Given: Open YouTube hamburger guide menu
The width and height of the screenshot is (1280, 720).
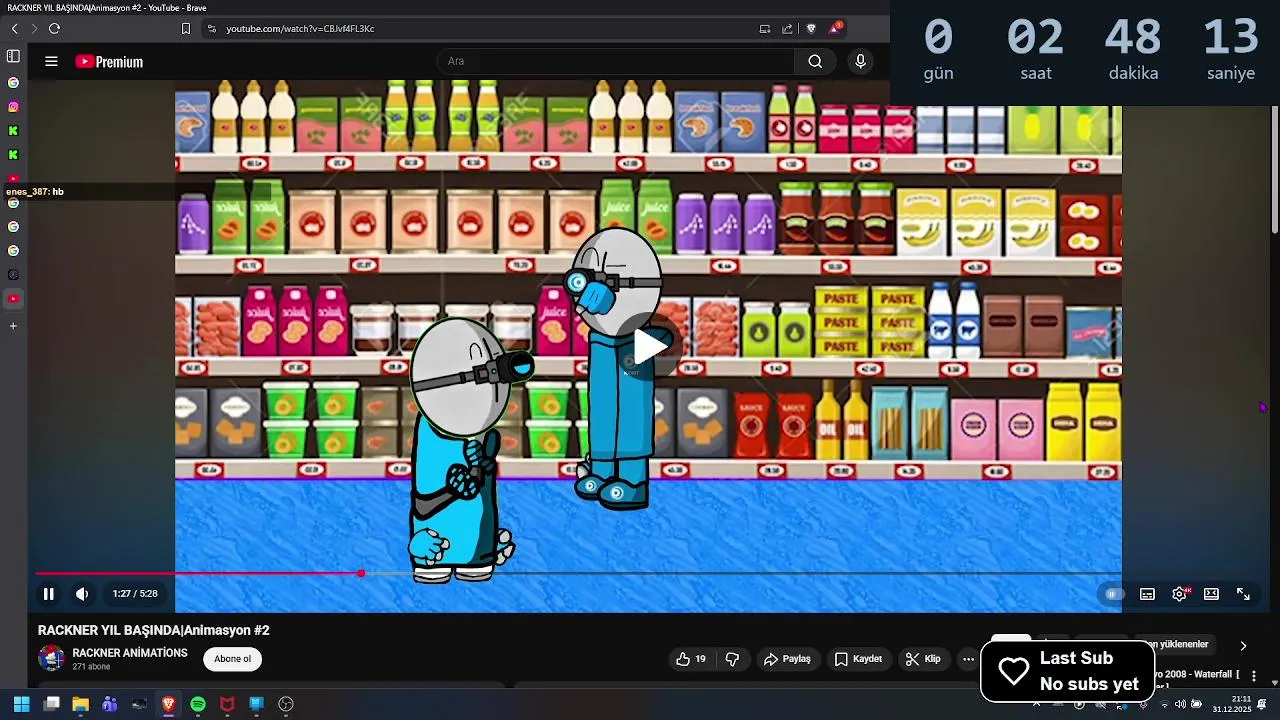Looking at the screenshot, I should (51, 61).
